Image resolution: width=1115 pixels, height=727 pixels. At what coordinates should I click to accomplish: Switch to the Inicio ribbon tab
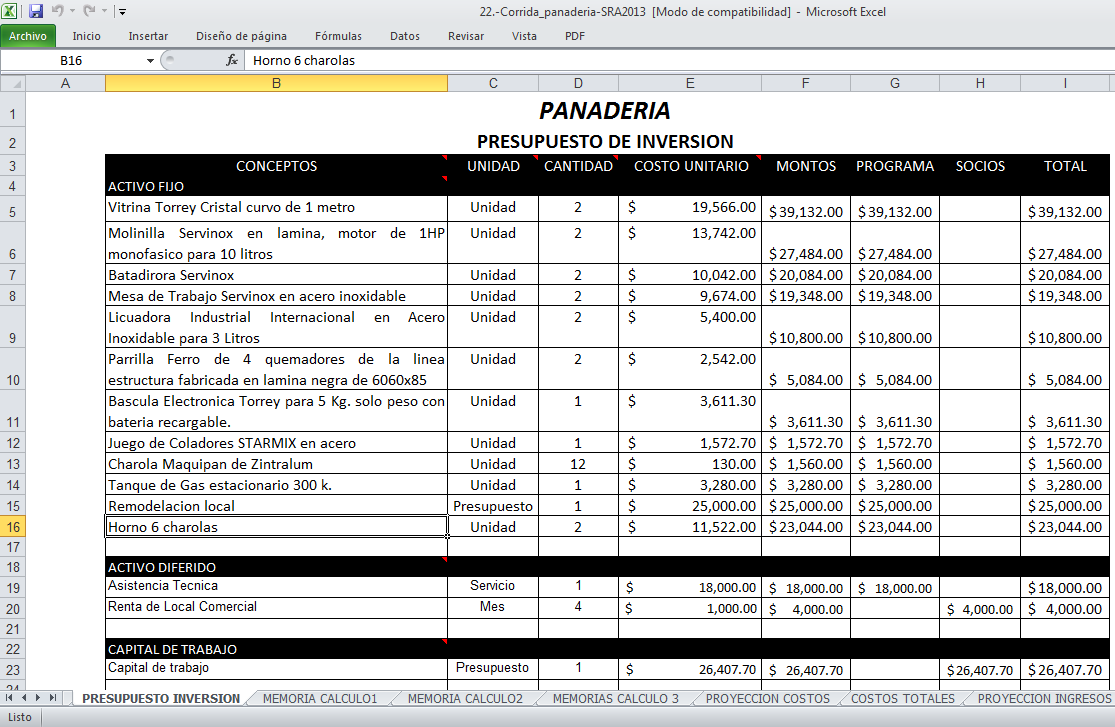pyautogui.click(x=86, y=36)
